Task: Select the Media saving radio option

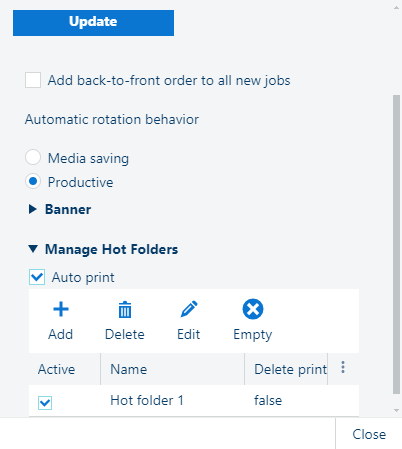Action: click(33, 157)
